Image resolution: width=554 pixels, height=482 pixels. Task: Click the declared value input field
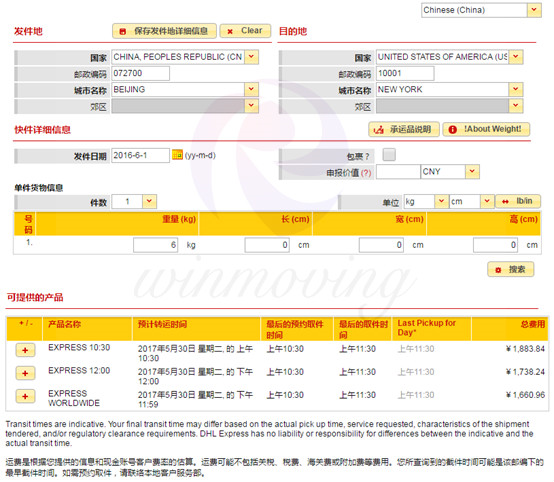pos(398,172)
